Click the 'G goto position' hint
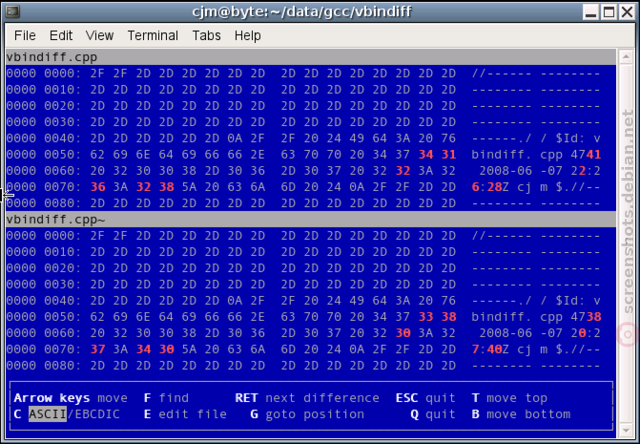This screenshot has width=640, height=444. pos(307,414)
